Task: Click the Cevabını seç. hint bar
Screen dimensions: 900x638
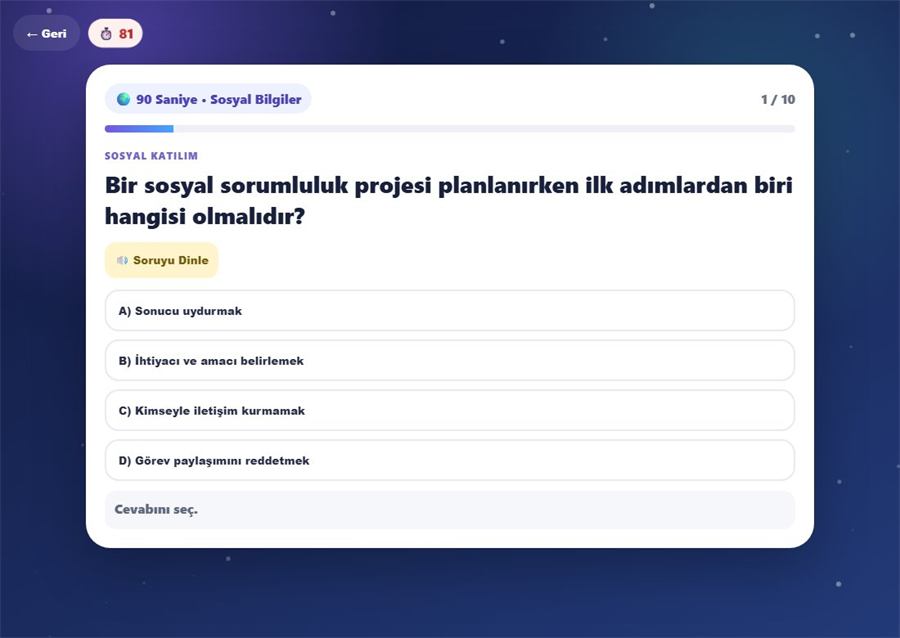Action: click(450, 510)
